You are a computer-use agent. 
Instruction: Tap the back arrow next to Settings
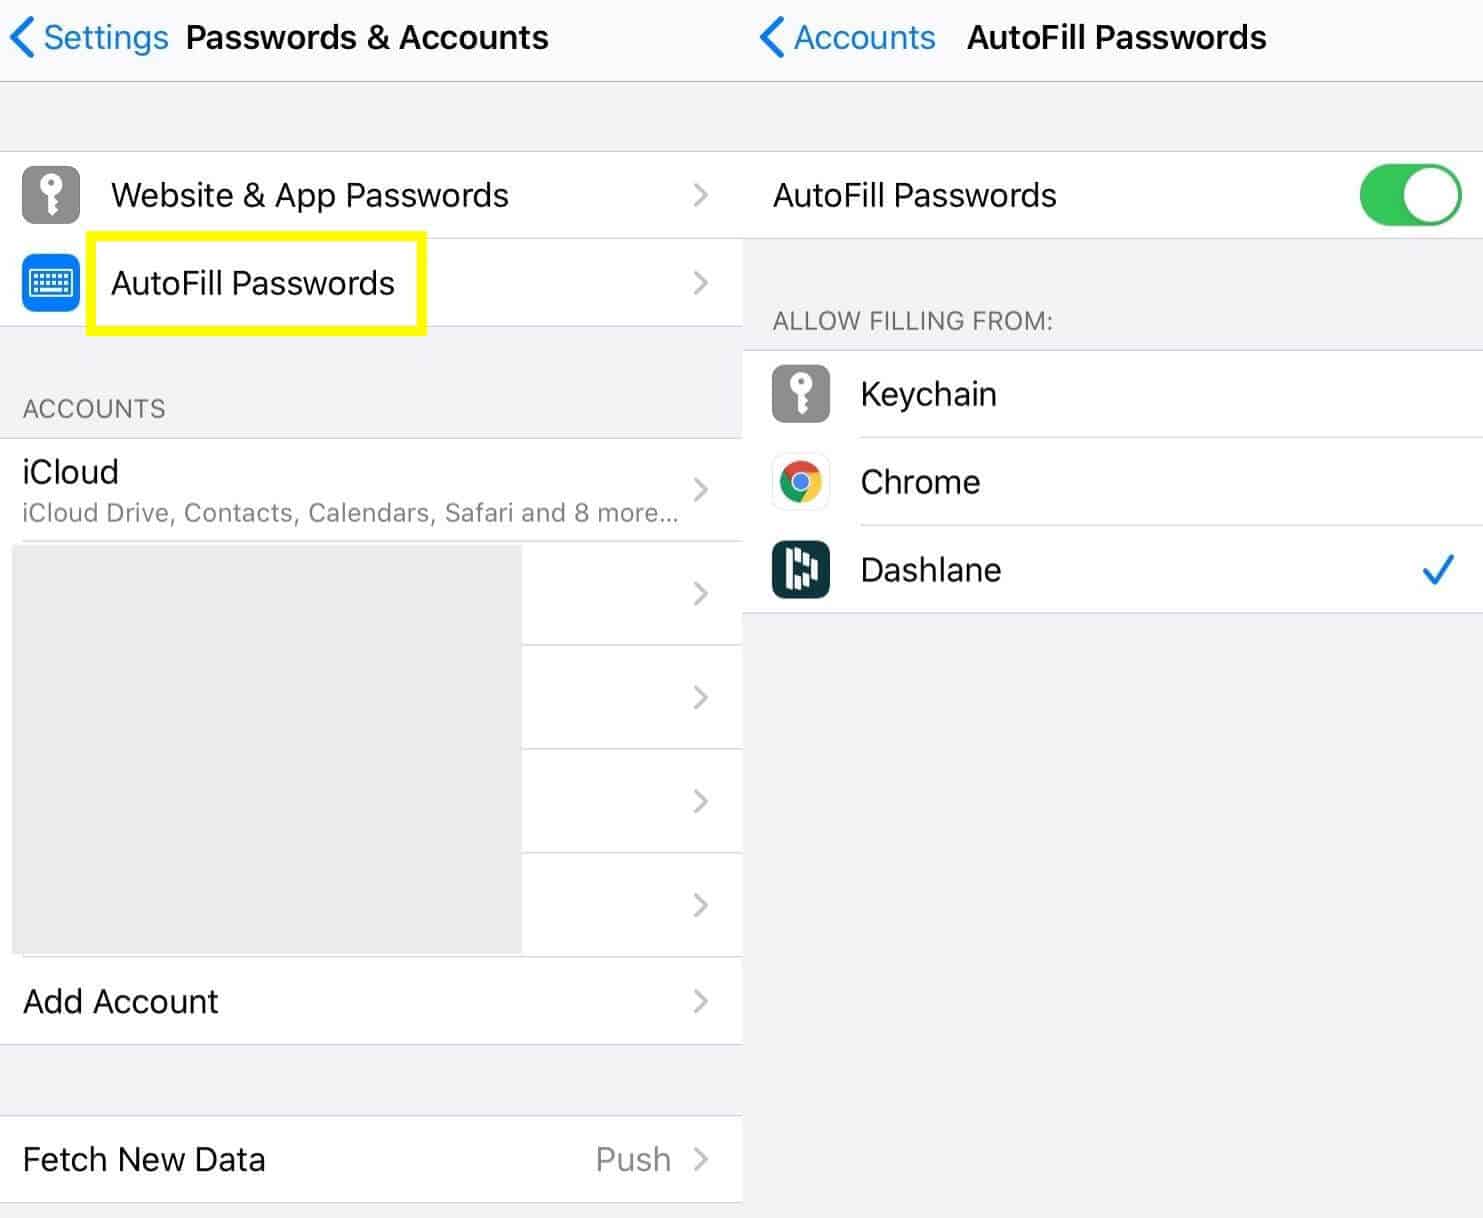tap(22, 38)
